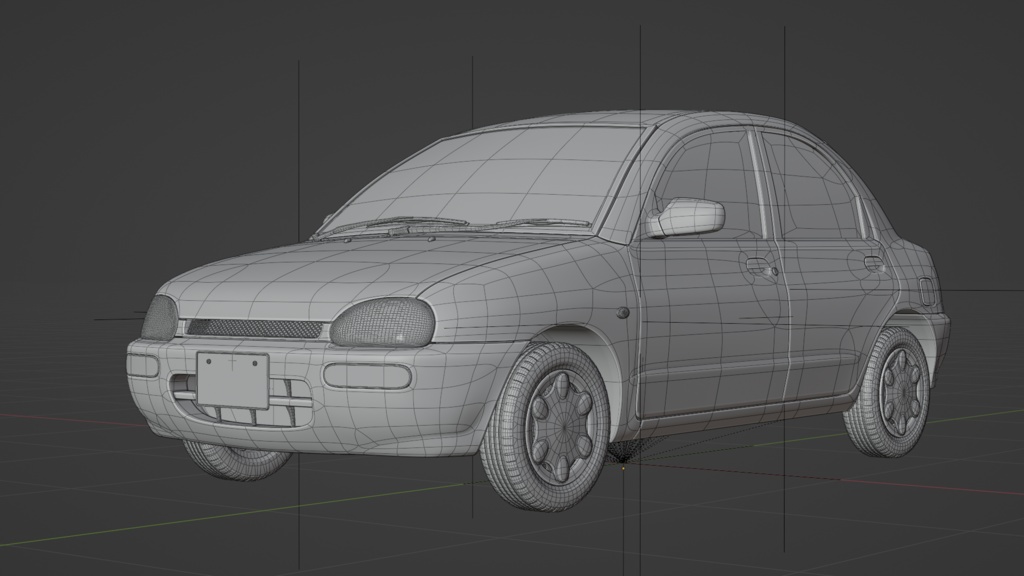Select the large oval headlight beside the fender

383,322
